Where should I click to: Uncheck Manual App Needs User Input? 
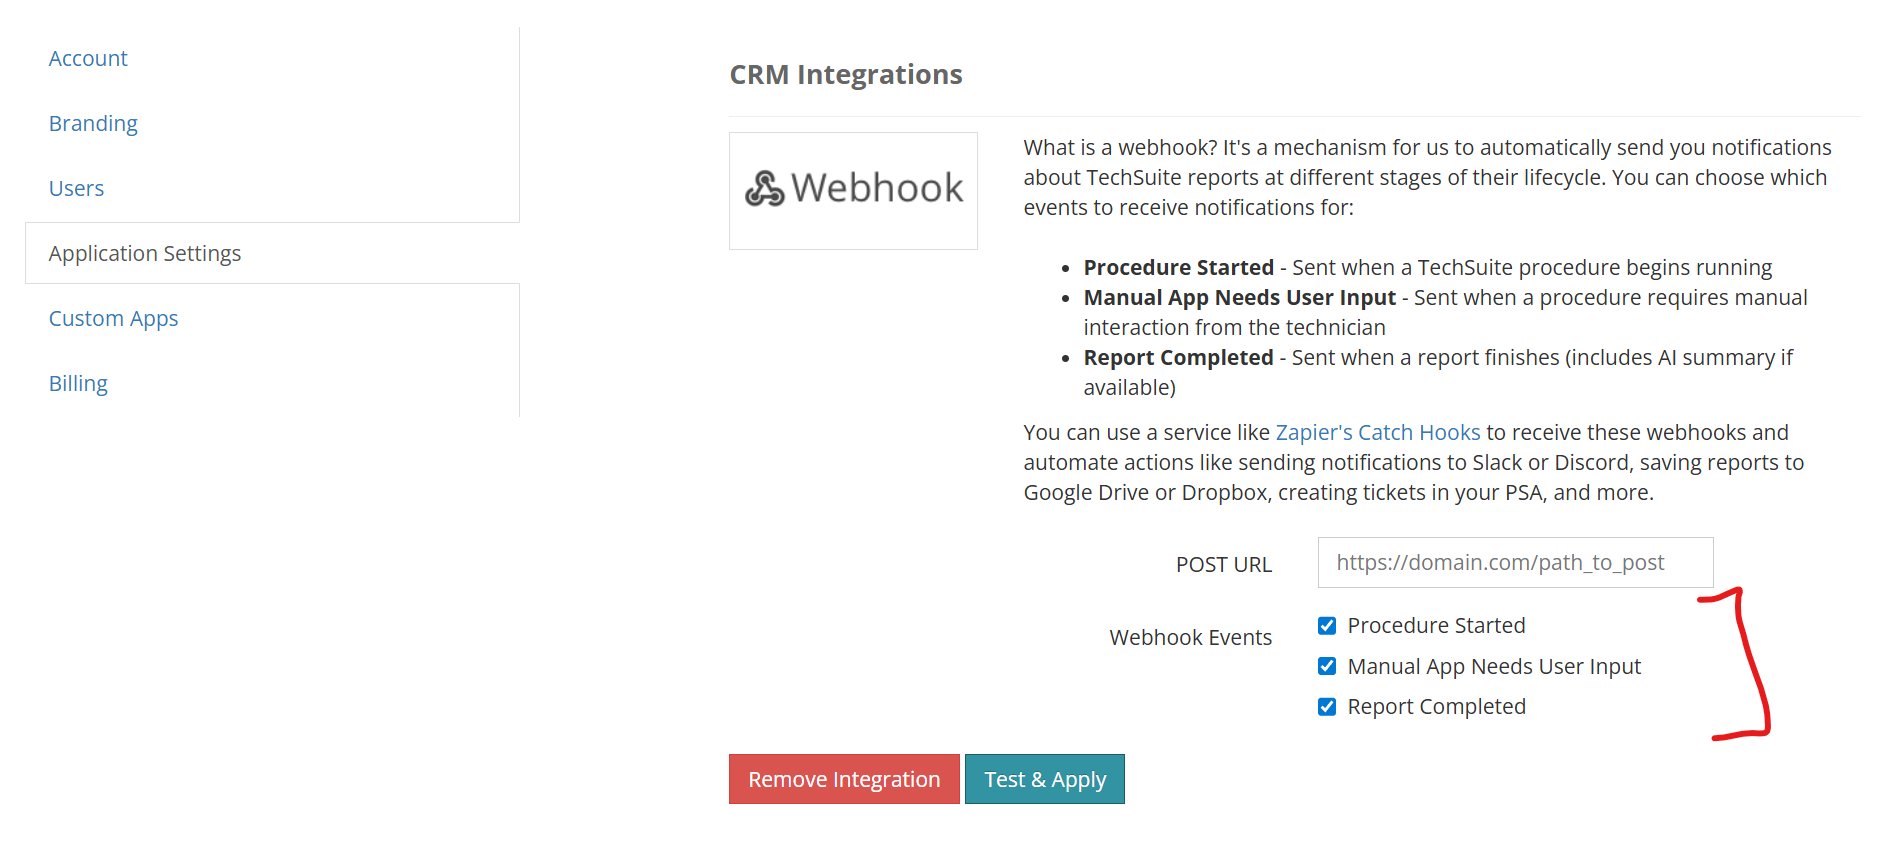click(x=1327, y=666)
